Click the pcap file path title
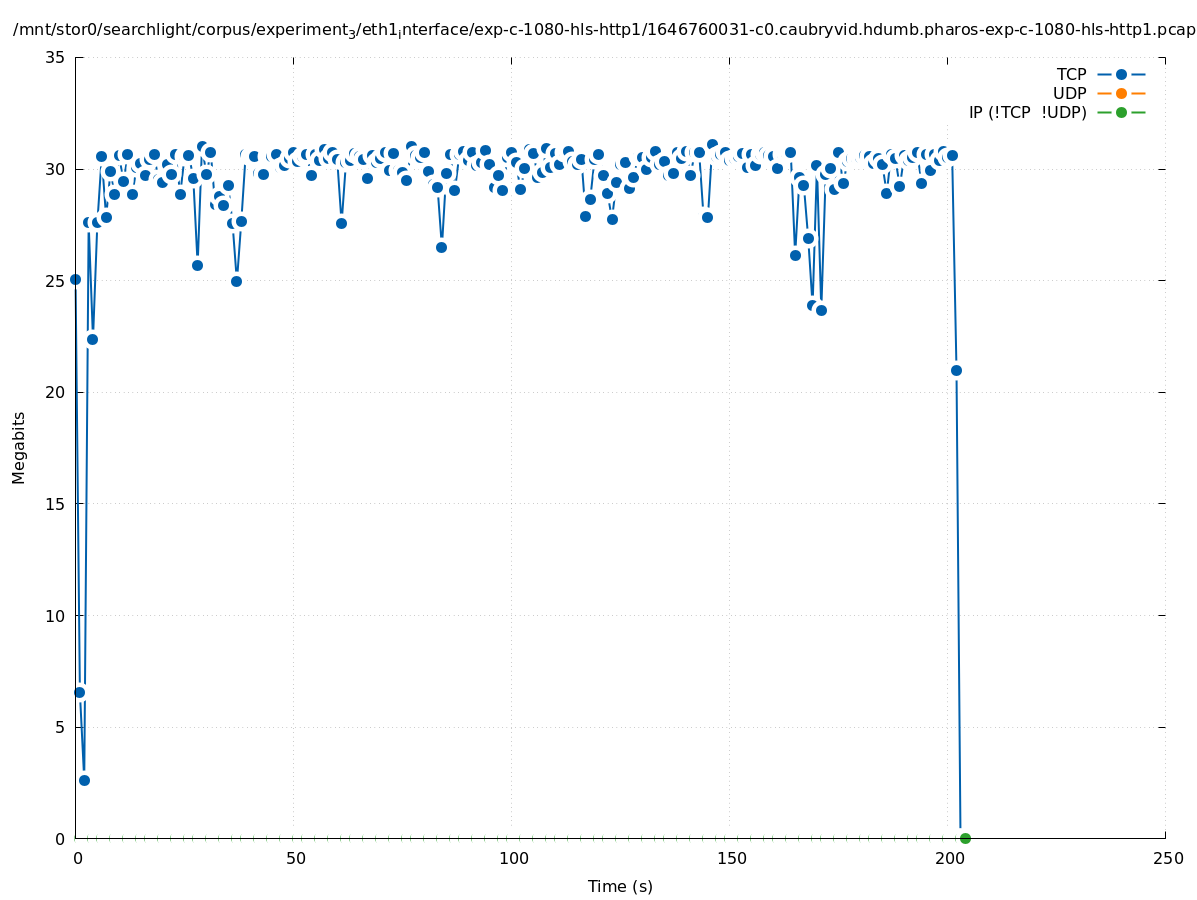Screen dimensions: 1197x900 [604, 30]
